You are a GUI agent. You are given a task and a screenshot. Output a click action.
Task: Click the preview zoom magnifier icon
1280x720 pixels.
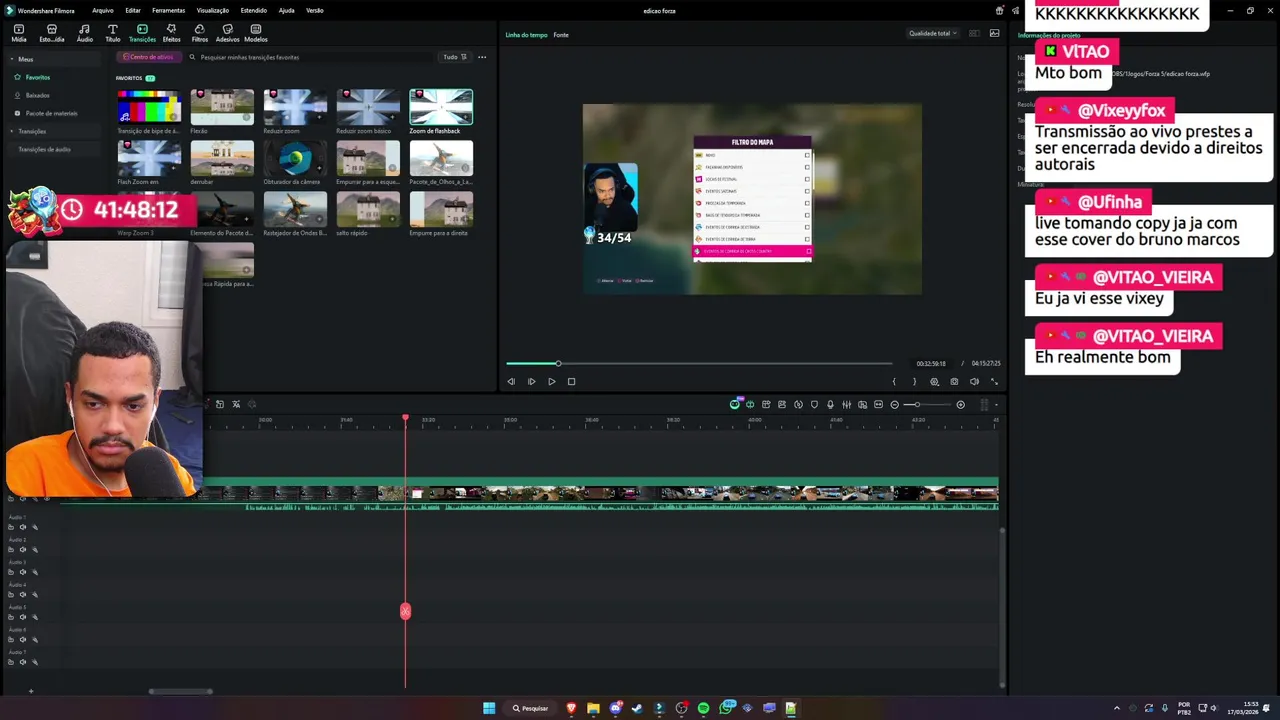pyautogui.click(x=934, y=381)
